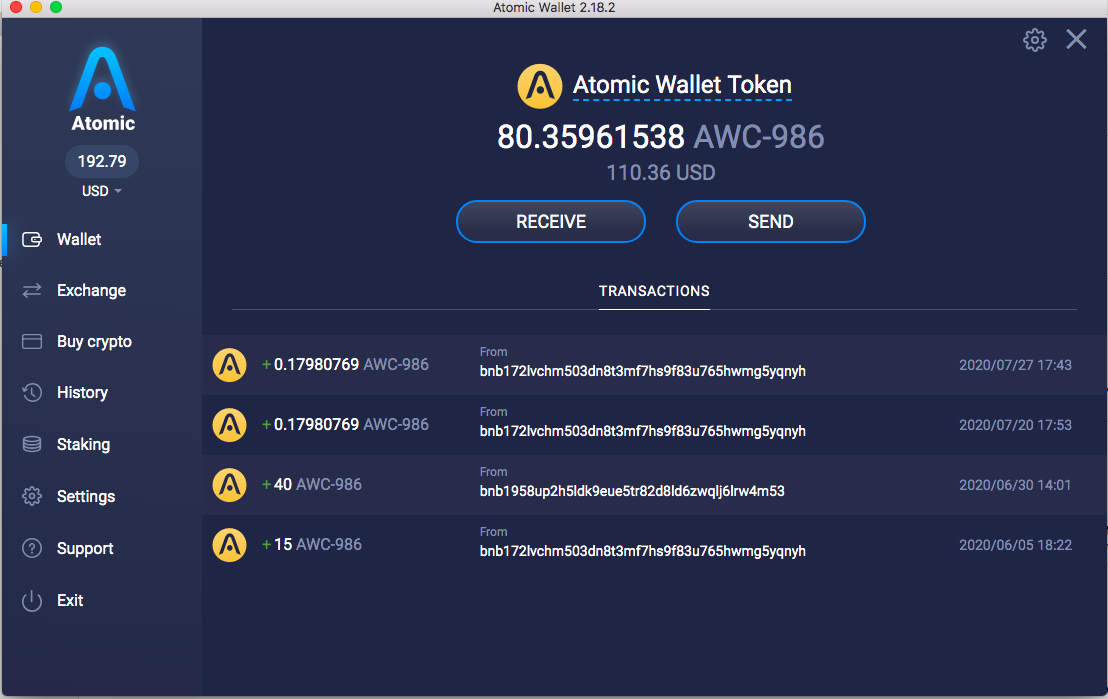Select the TRANSACTIONS tab
This screenshot has width=1108, height=699.
[x=654, y=291]
